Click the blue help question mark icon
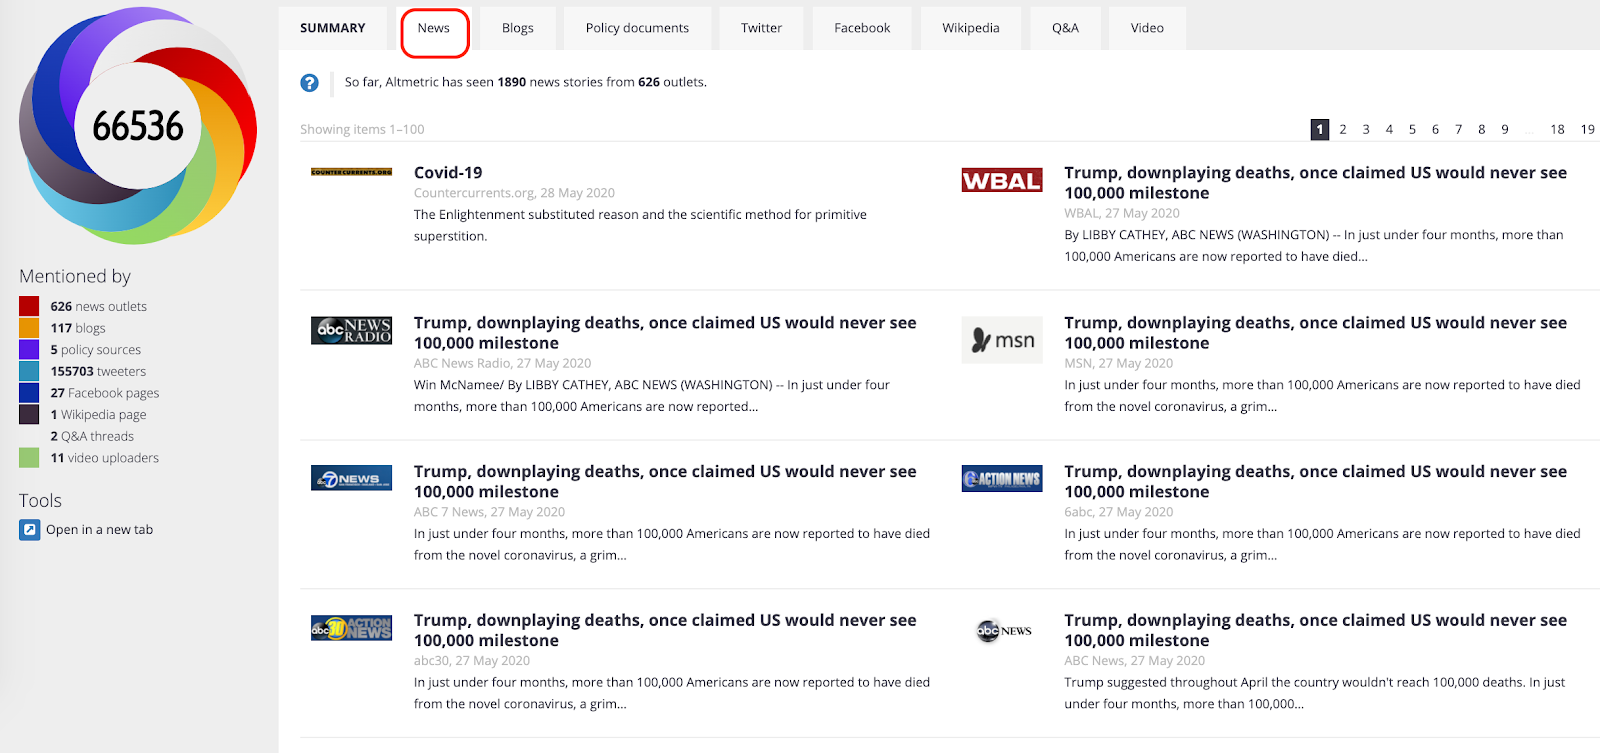 point(310,83)
